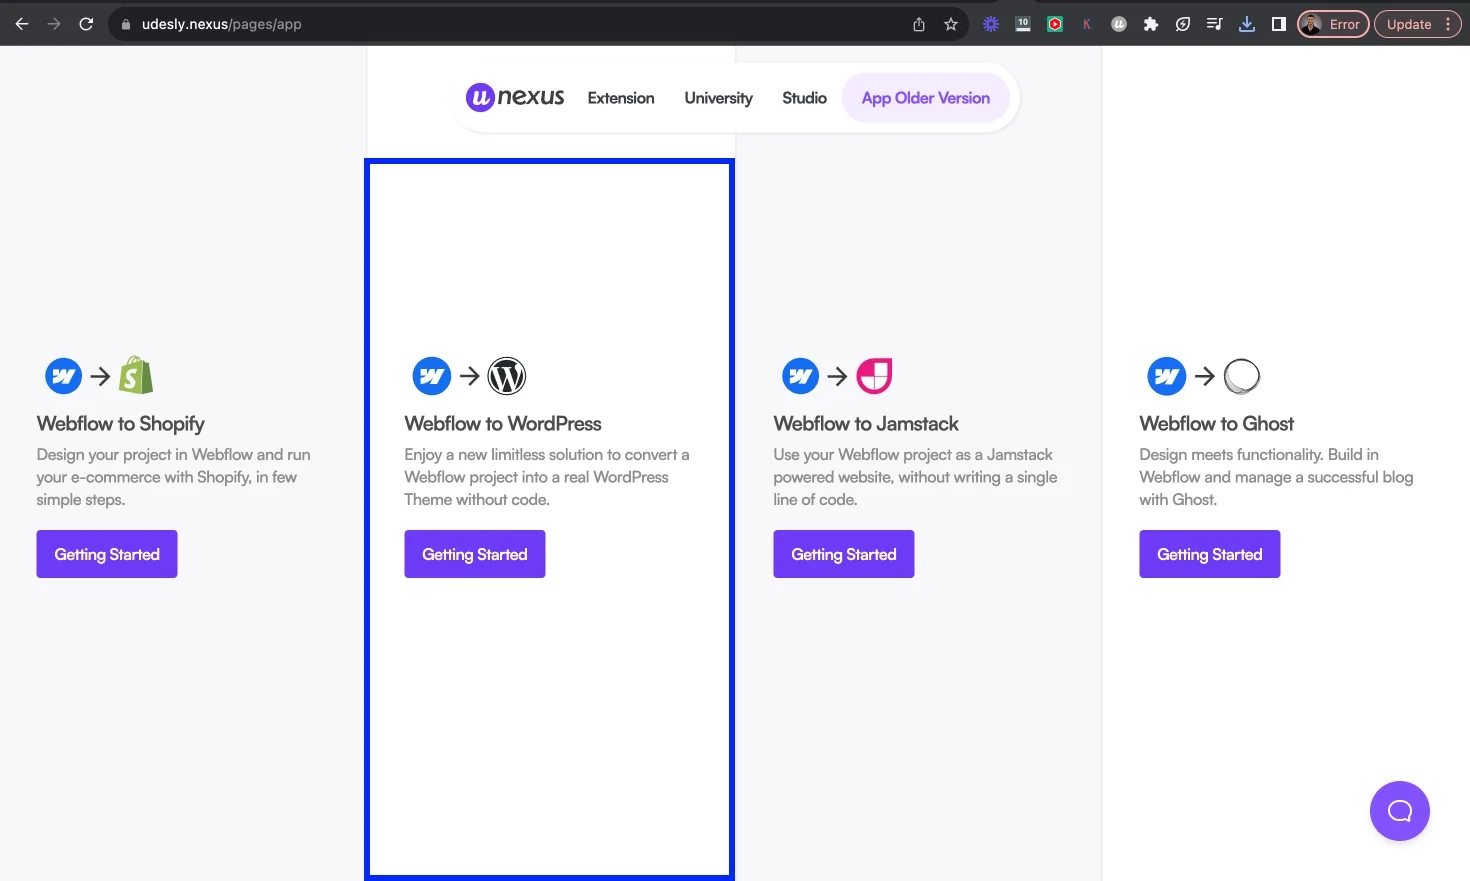Open the University nav item

(718, 98)
